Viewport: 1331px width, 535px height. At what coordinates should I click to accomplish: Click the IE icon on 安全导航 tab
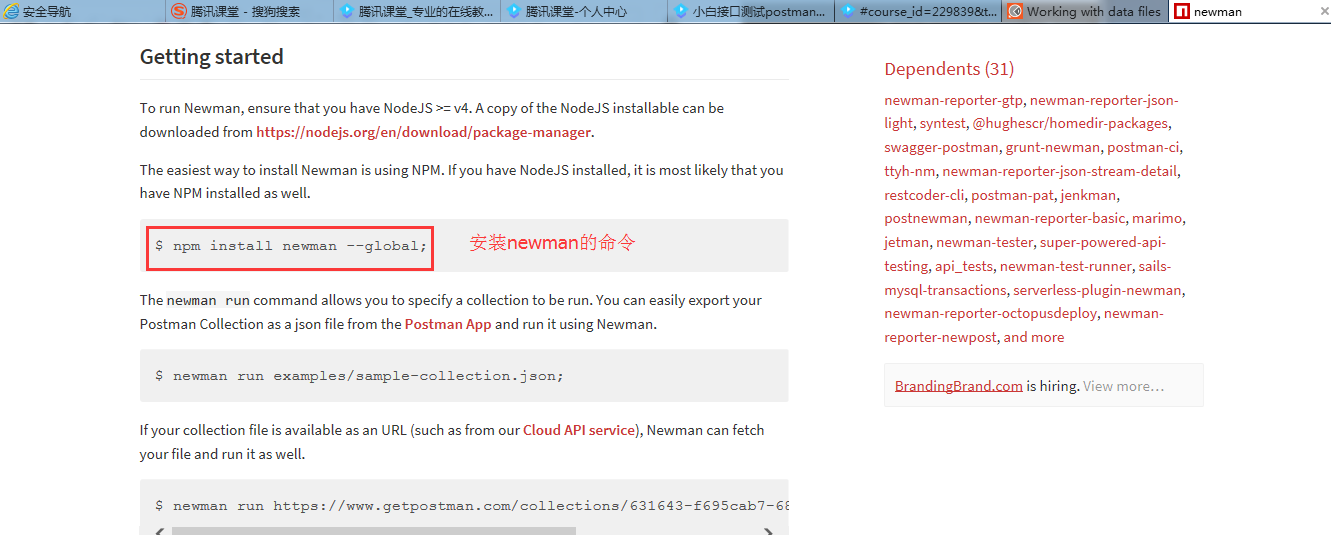click(x=12, y=11)
